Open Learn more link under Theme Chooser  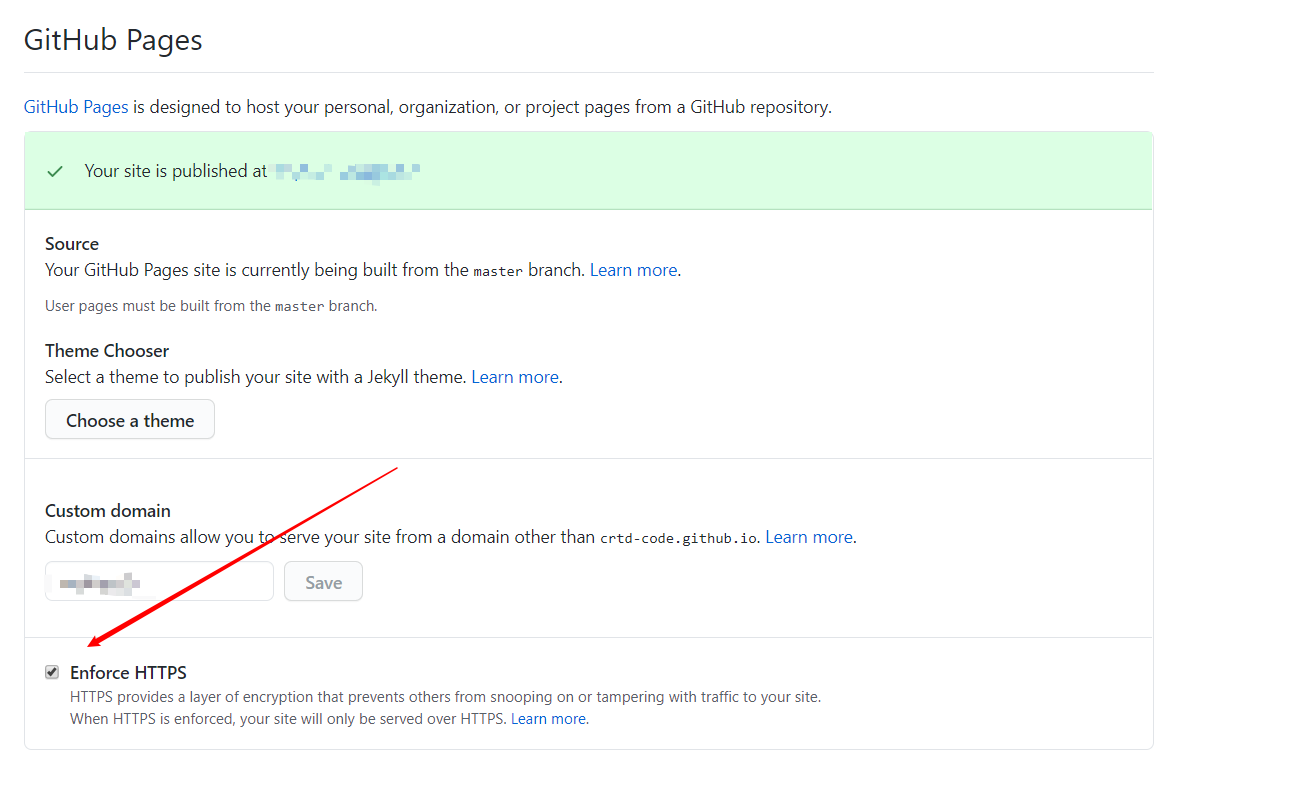coord(515,377)
